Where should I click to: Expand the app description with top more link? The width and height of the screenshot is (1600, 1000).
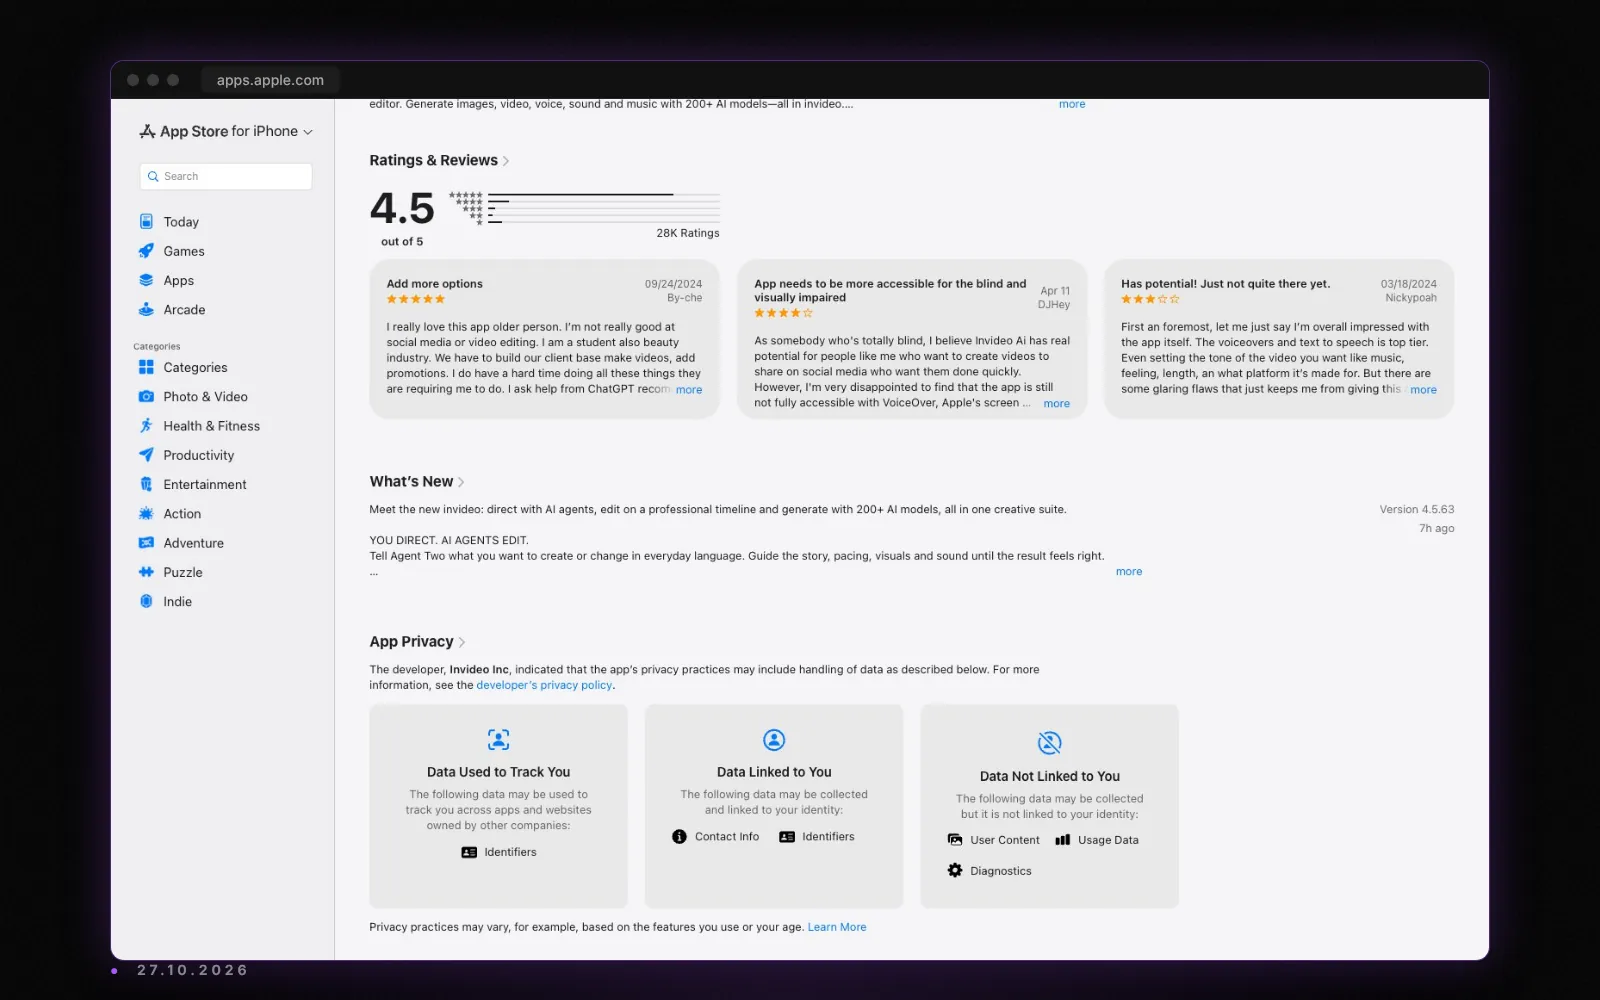1072,104
